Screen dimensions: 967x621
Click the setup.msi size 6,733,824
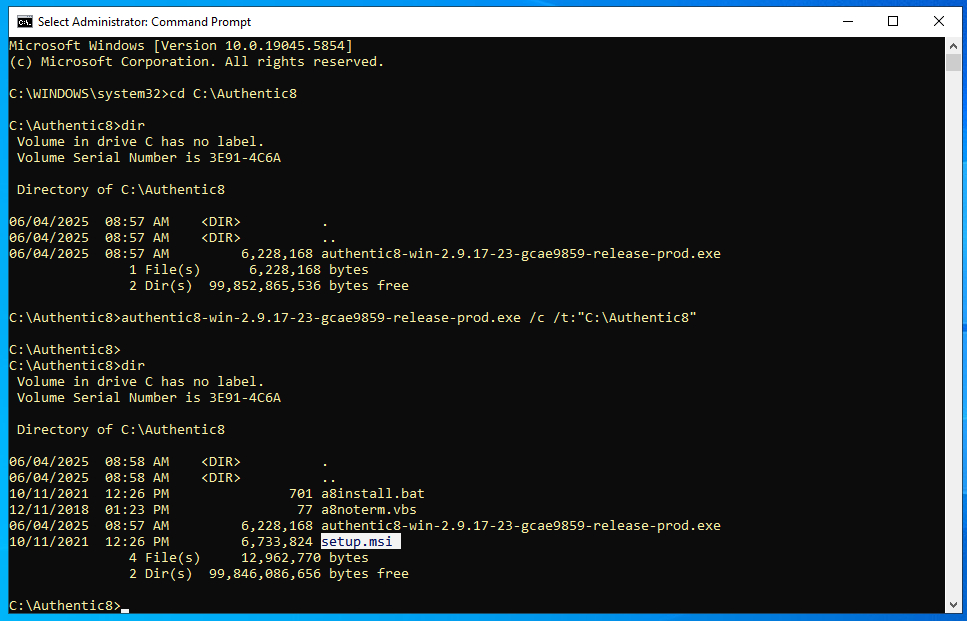(x=277, y=541)
